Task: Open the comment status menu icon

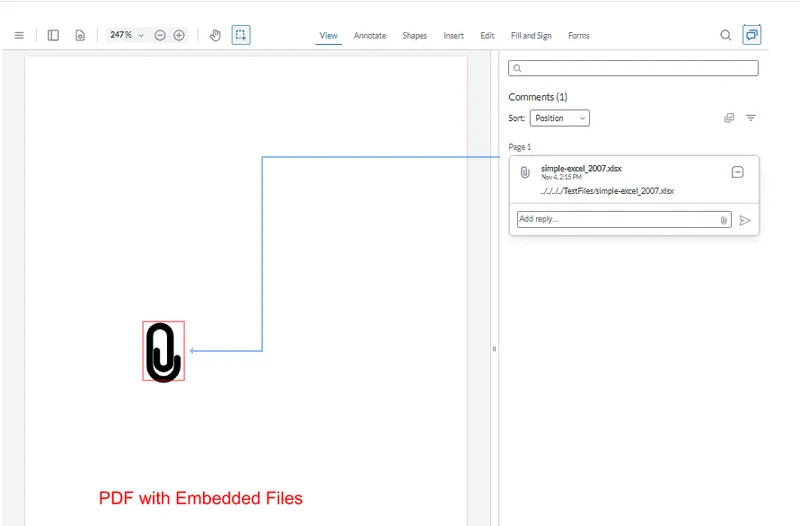Action: tap(737, 172)
